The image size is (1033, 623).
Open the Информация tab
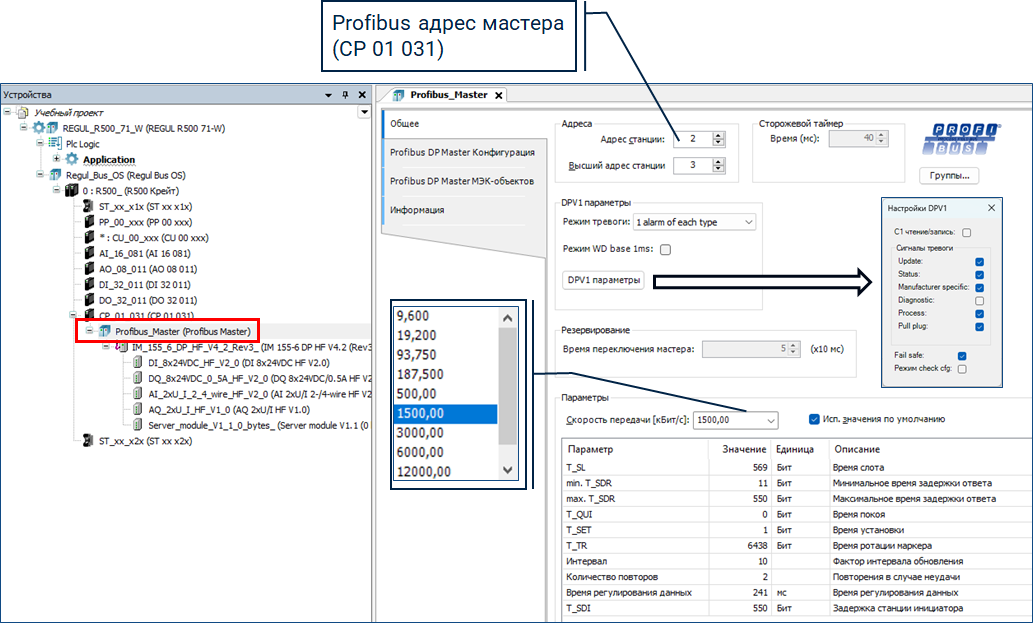[x=417, y=210]
